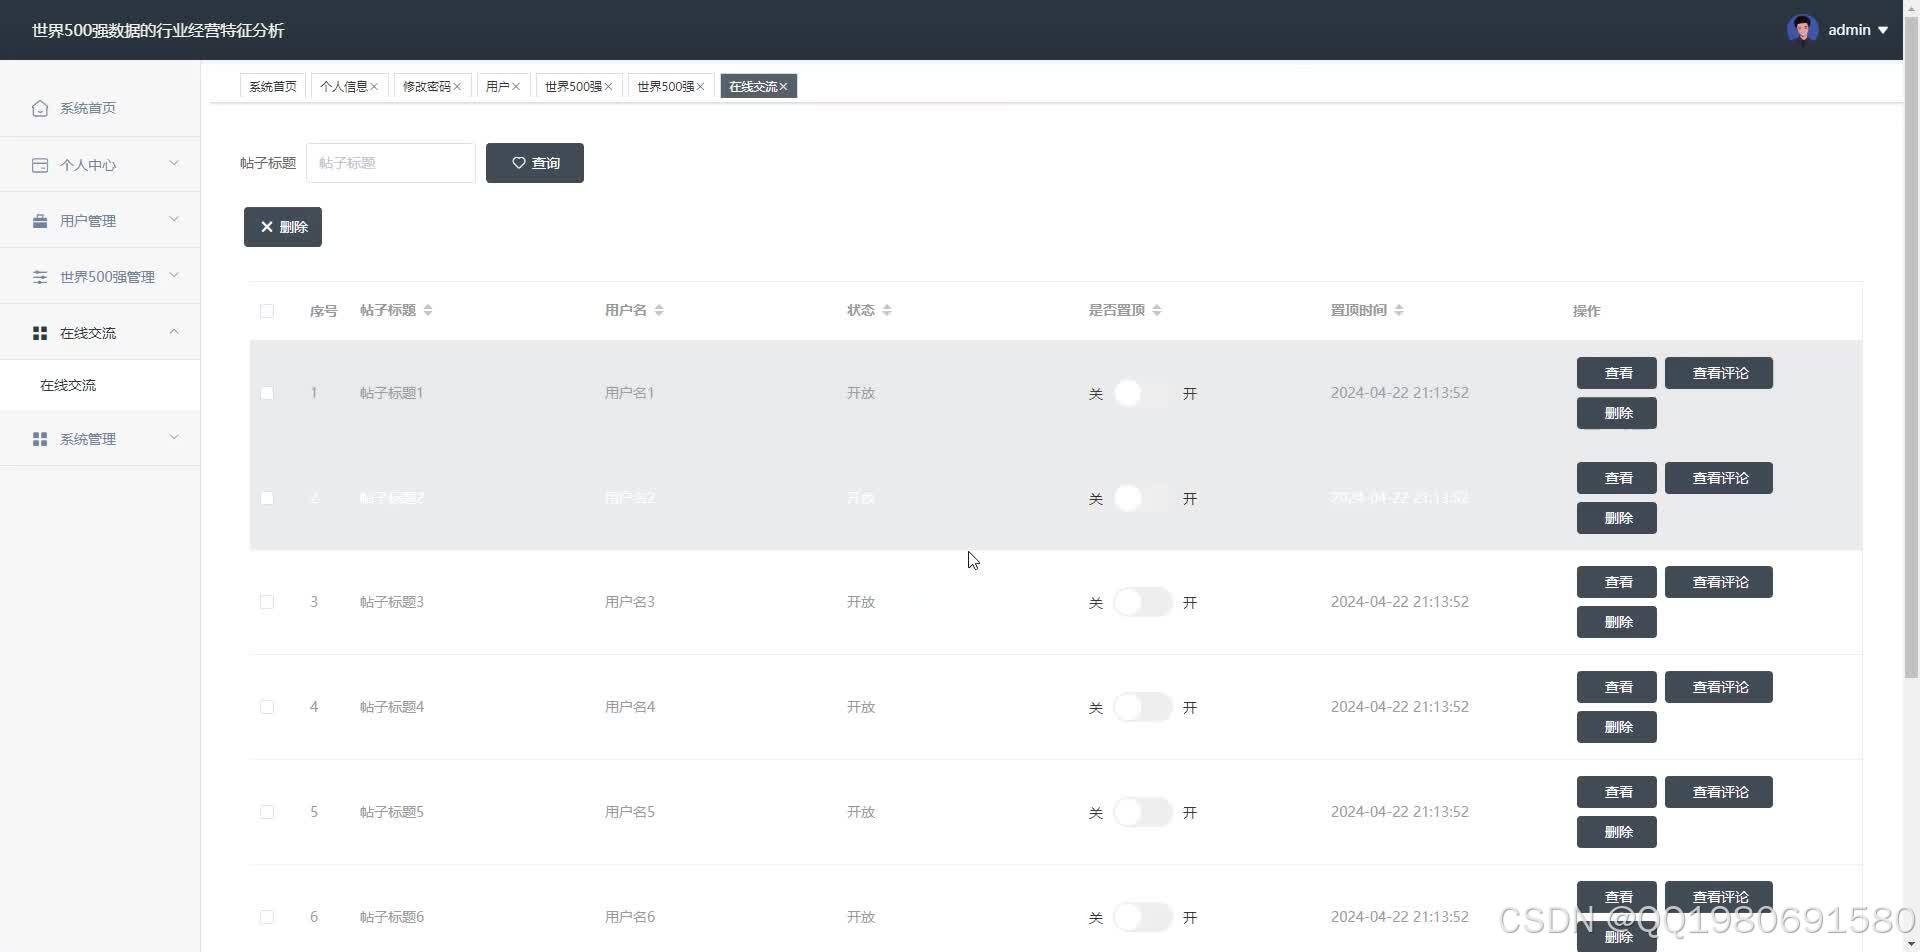Toggle 是否置顶 switch for 帖子标题4

(x=1142, y=707)
